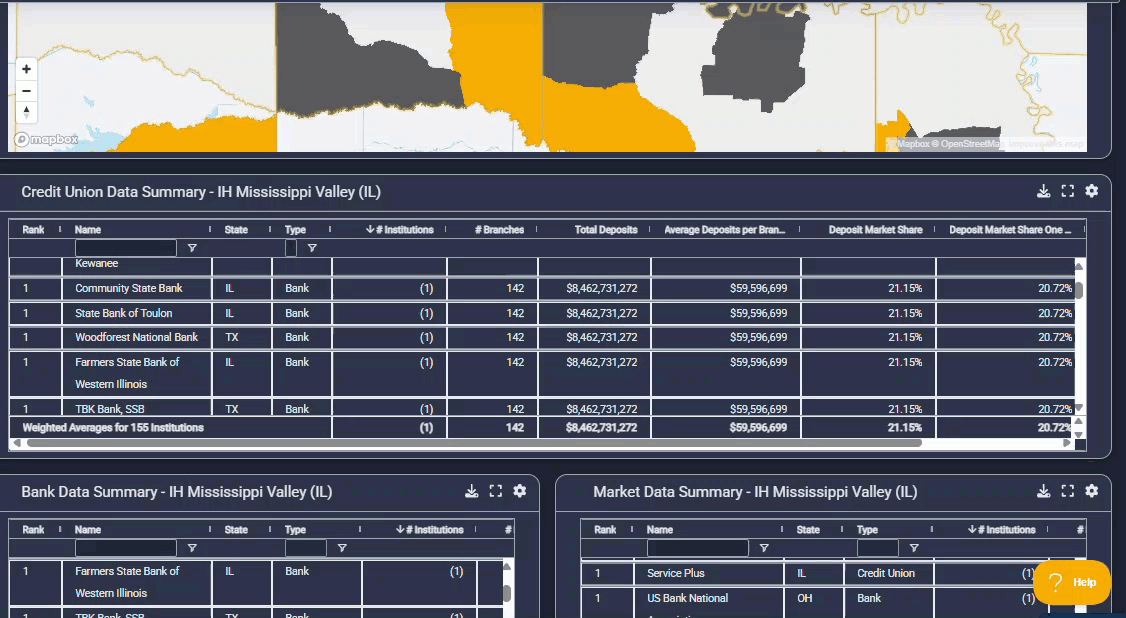Open Name filter menu in Market Data table
Image resolution: width=1126 pixels, height=618 pixels.
(x=764, y=548)
